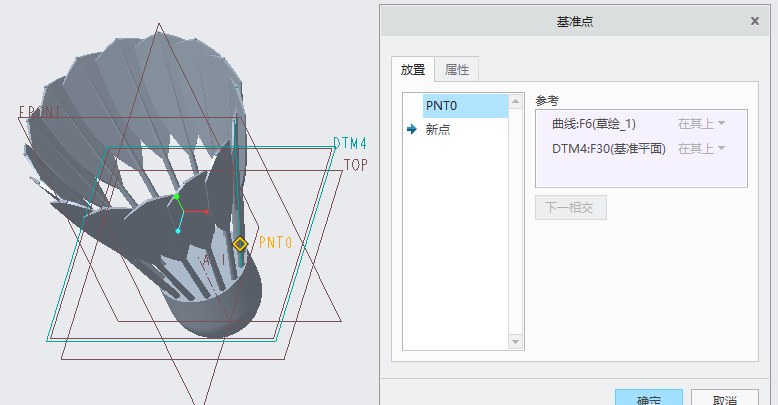Select reference DTM4:F30(基准平面)
This screenshot has height=405, width=778.
click(x=609, y=148)
